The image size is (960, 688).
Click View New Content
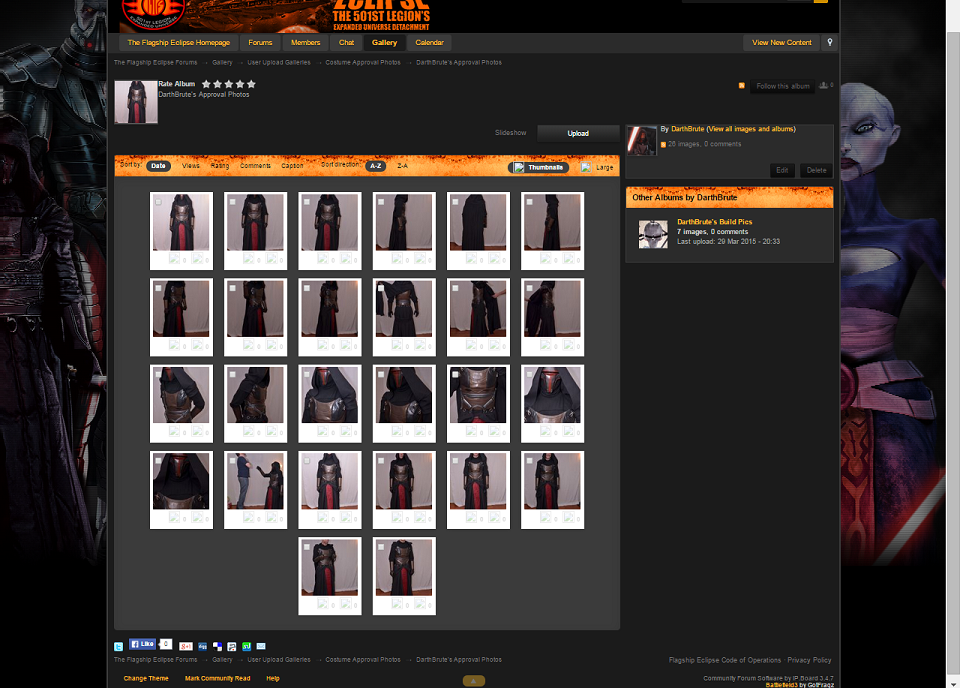[782, 42]
